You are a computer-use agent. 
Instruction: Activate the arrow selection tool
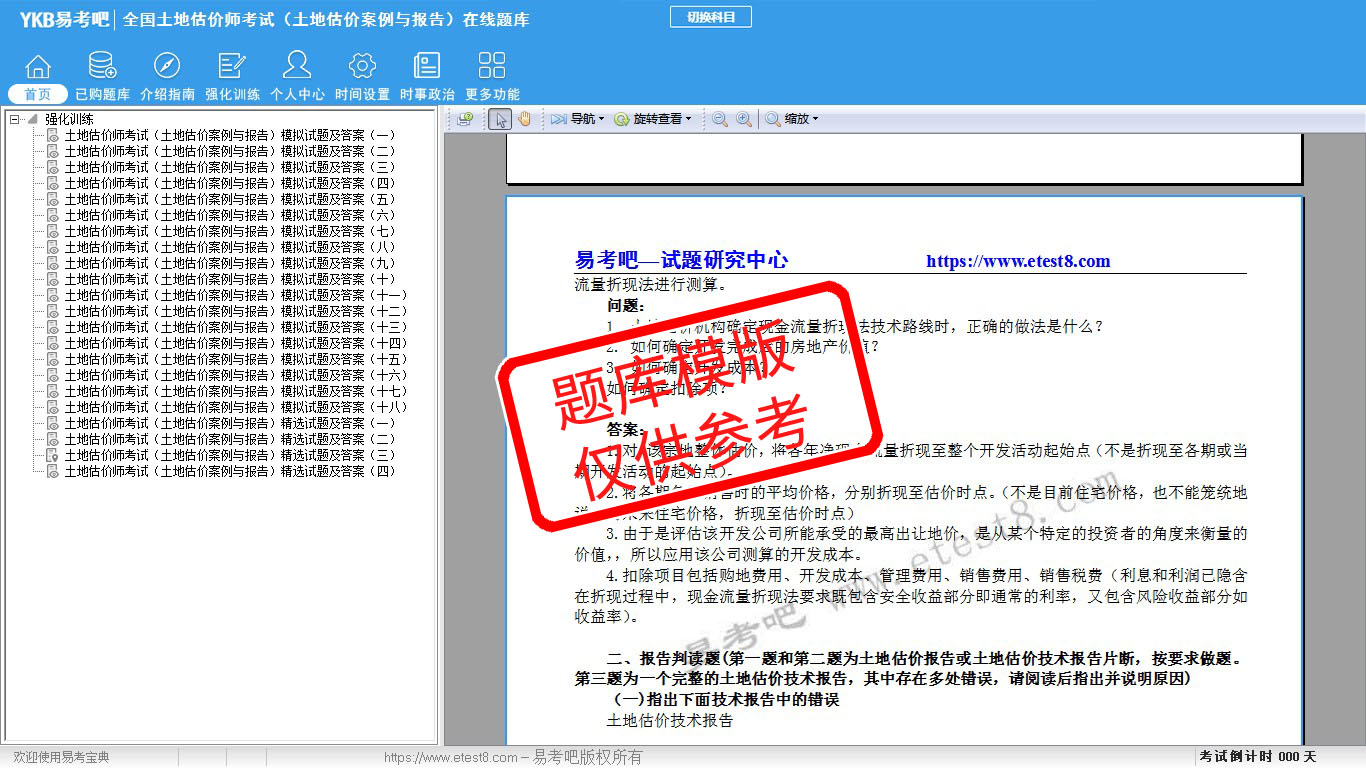tap(501, 119)
